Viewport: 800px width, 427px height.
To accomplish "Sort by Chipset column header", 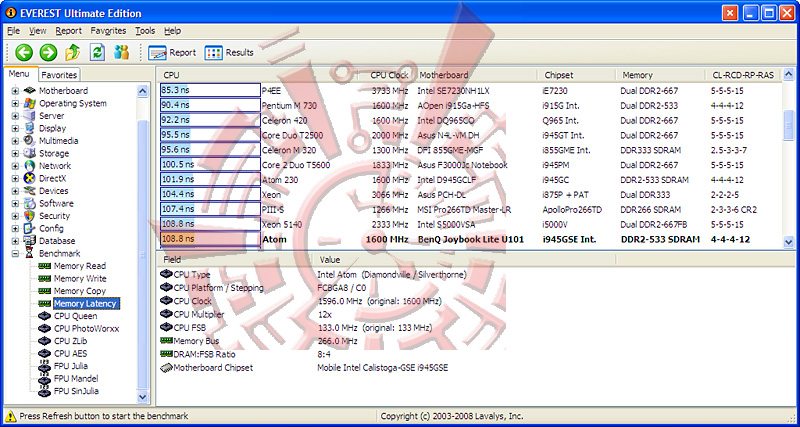I will (577, 75).
